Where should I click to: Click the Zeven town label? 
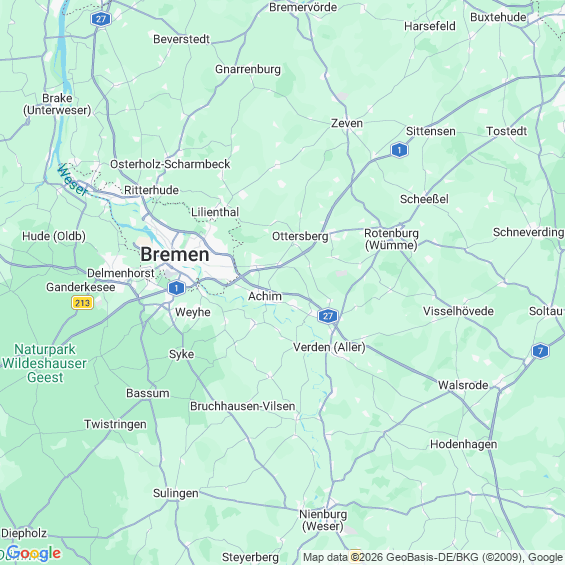click(347, 123)
